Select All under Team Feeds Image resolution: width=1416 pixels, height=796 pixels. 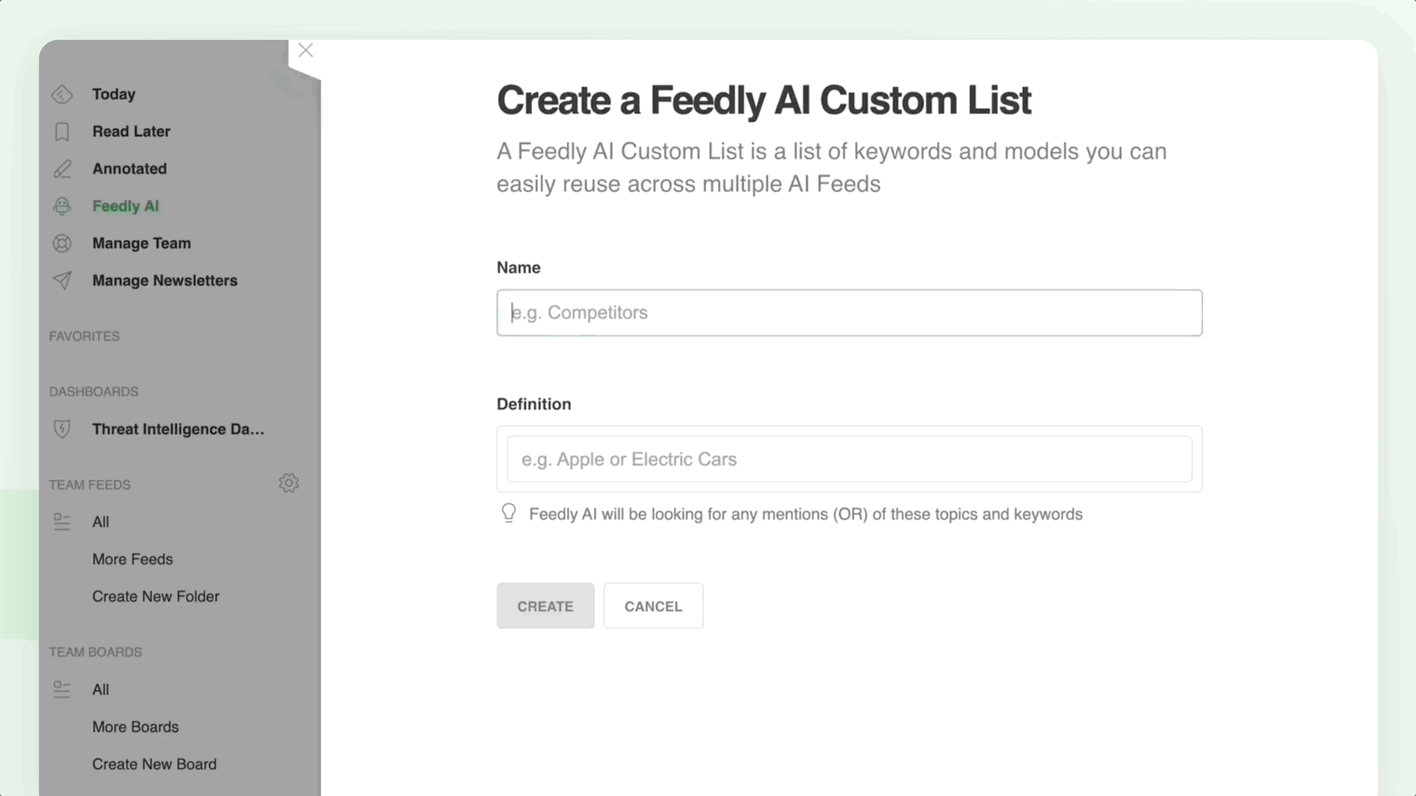pyautogui.click(x=100, y=522)
